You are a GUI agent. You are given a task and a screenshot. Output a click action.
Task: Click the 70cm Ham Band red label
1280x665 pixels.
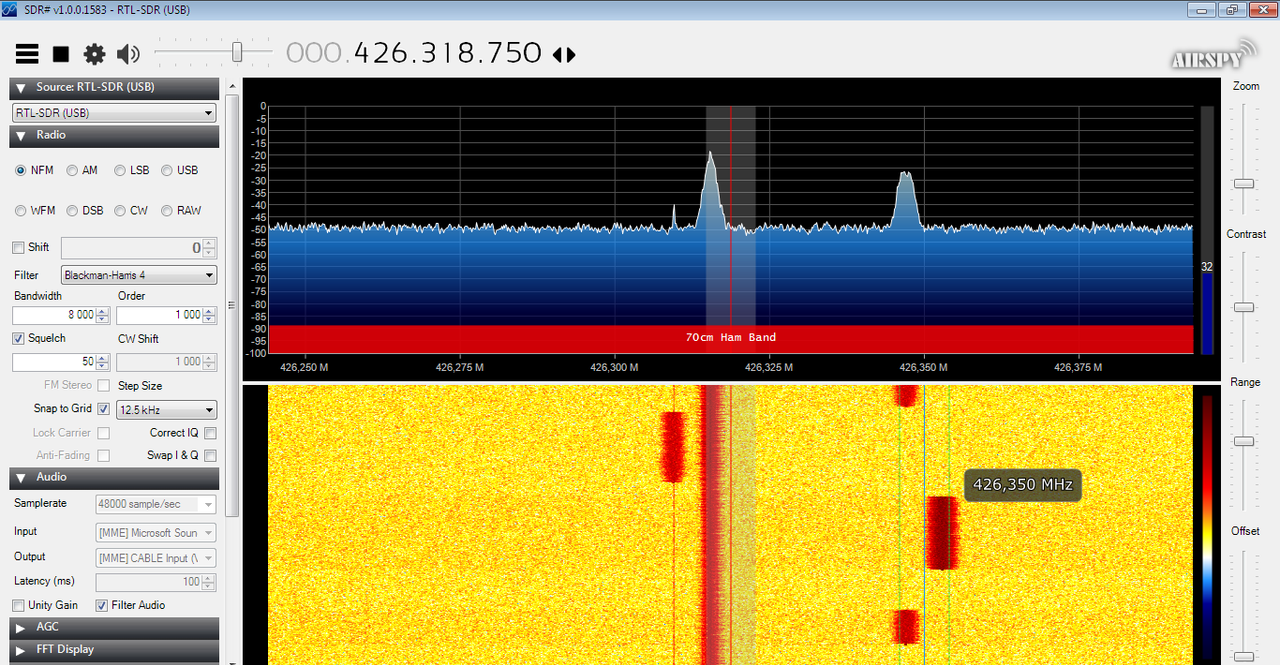[x=731, y=338]
